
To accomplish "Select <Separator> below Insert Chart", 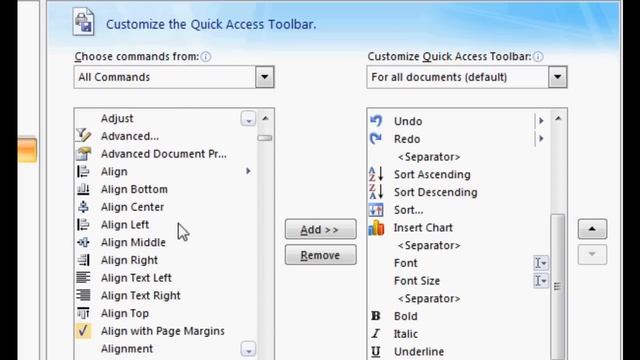I will pos(429,245).
